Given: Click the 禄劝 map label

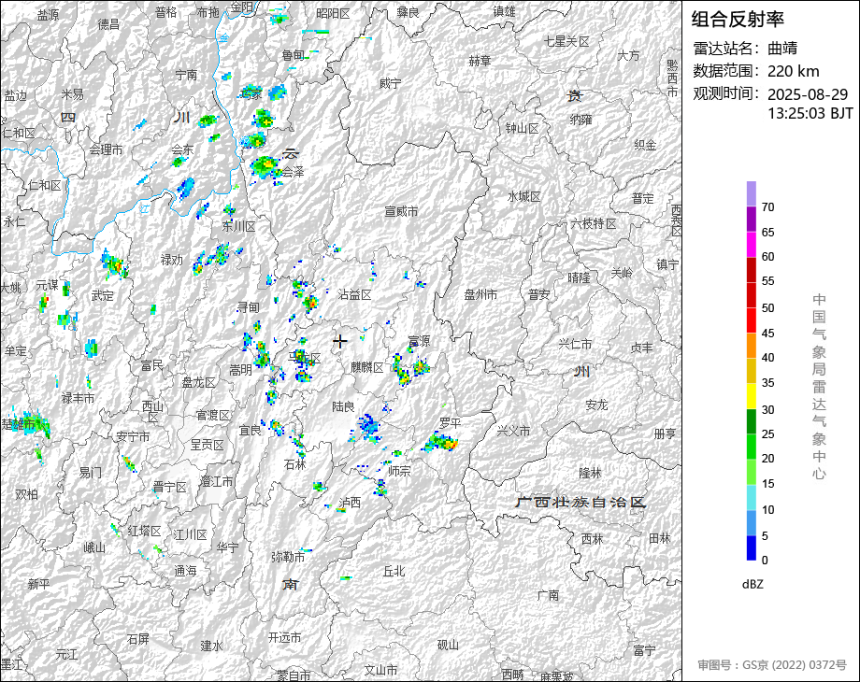Looking at the screenshot, I should (x=172, y=260).
